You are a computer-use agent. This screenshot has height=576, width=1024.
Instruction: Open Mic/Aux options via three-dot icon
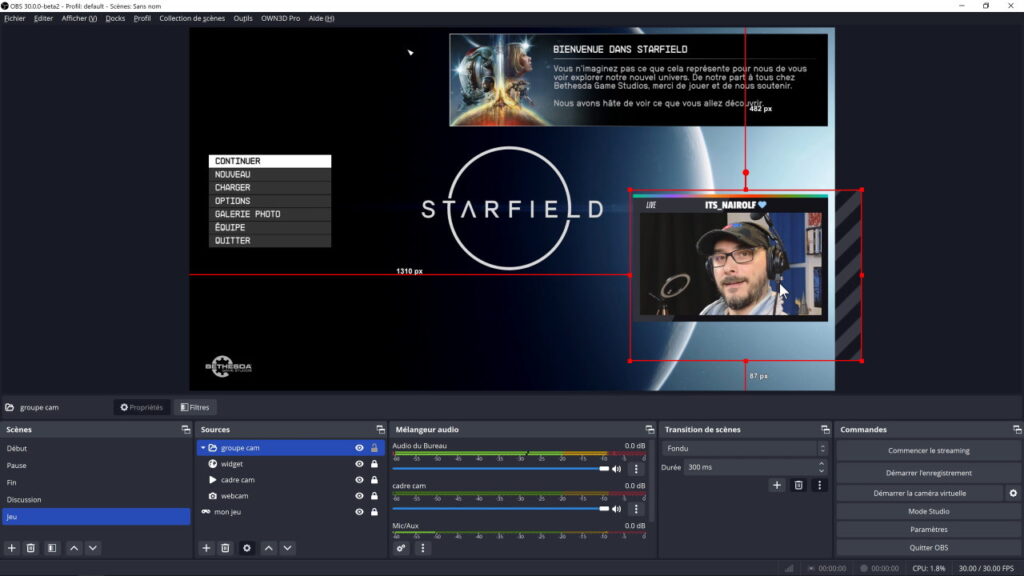pyautogui.click(x=422, y=548)
